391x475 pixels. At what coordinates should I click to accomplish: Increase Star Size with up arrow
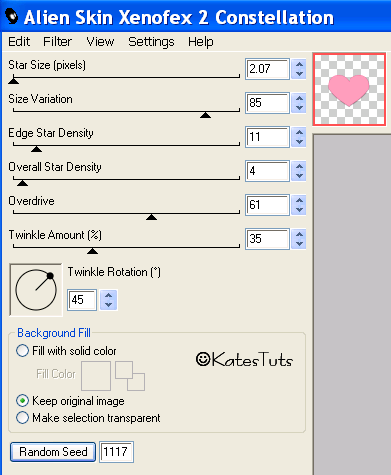coord(299,64)
